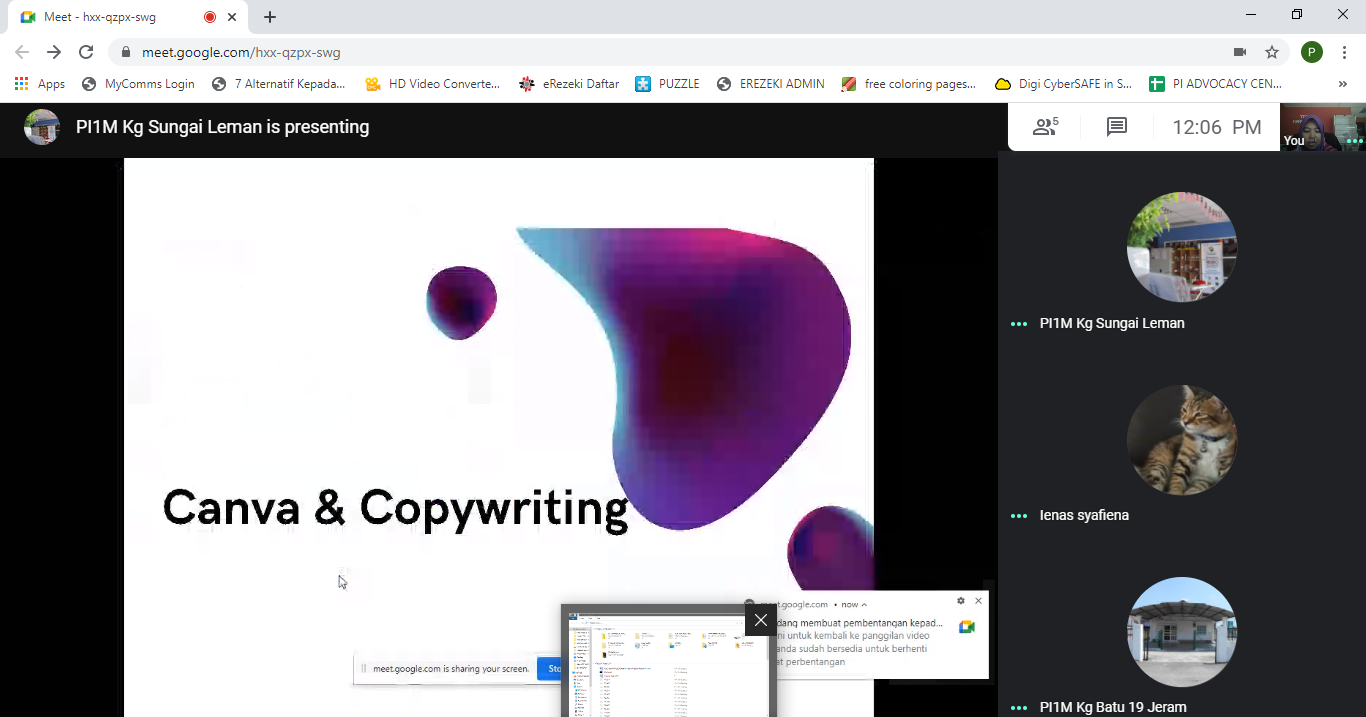Open Chrome profile avatar P
The height and width of the screenshot is (717, 1366).
[1311, 52]
